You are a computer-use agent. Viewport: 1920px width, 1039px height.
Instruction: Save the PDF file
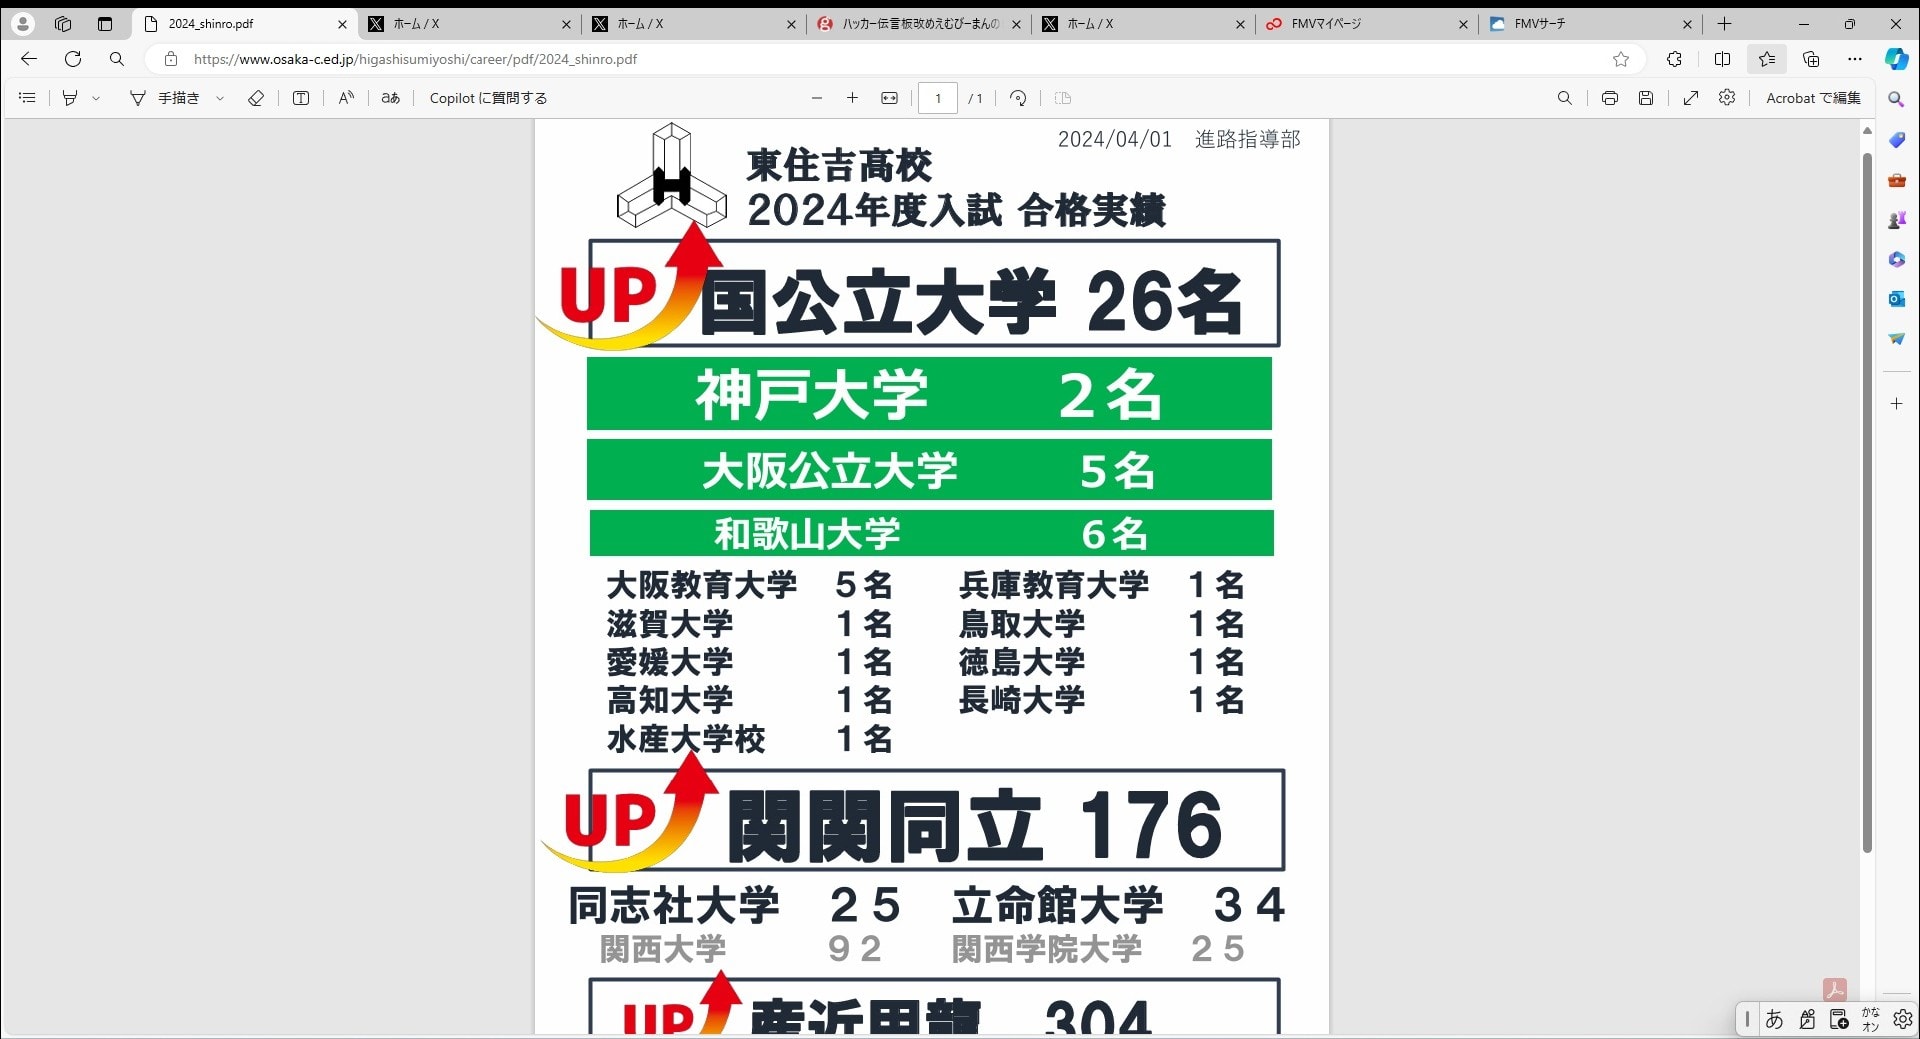(x=1646, y=98)
